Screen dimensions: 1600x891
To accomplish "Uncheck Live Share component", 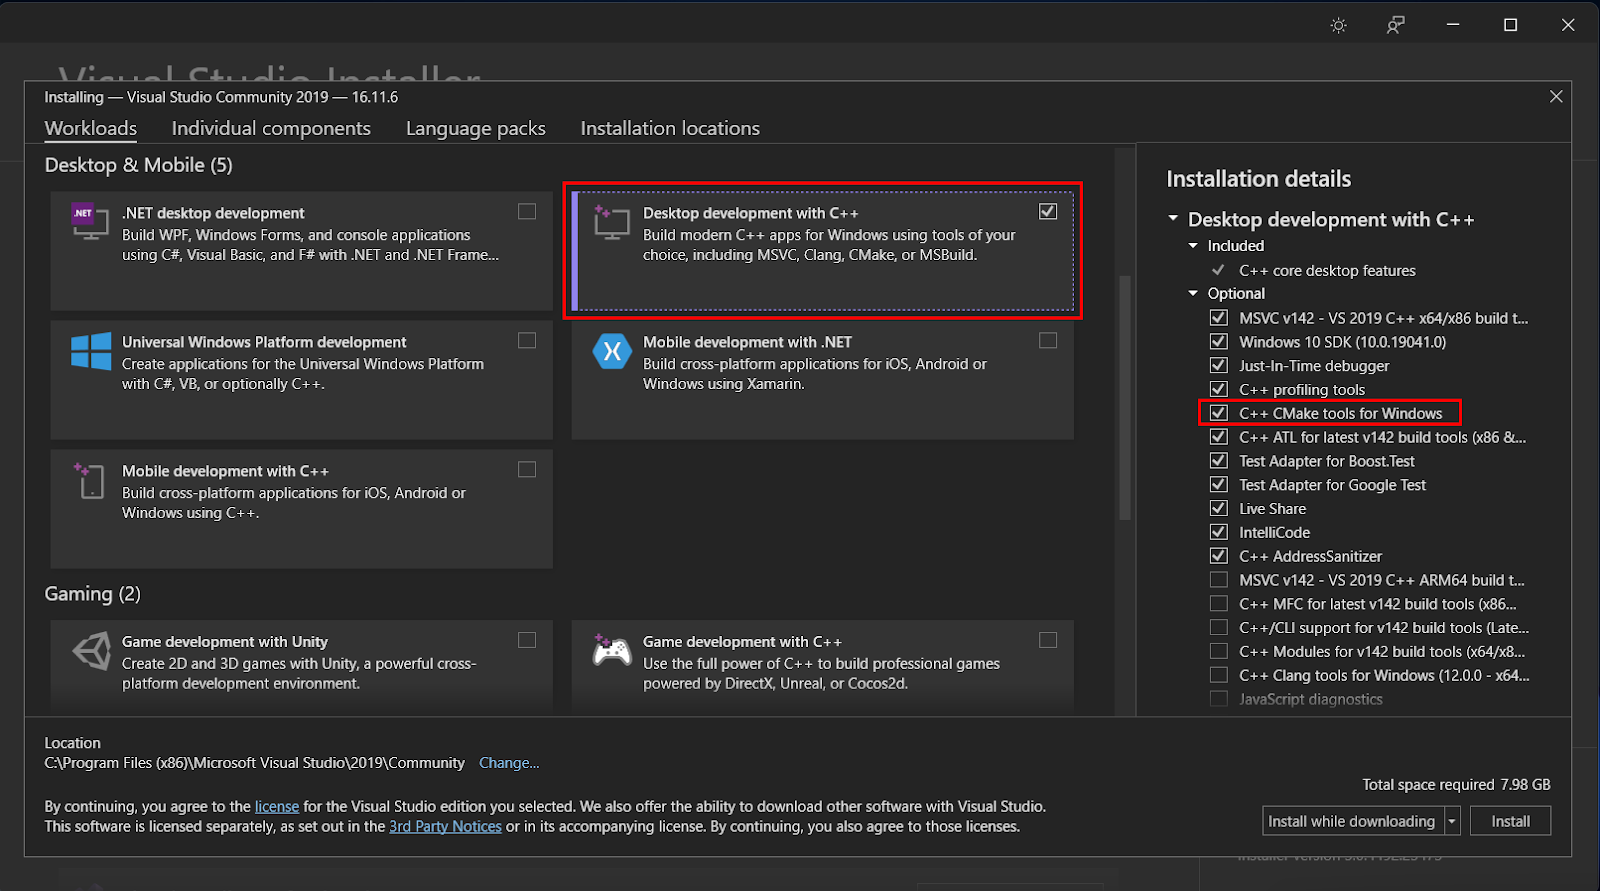I will 1219,509.
